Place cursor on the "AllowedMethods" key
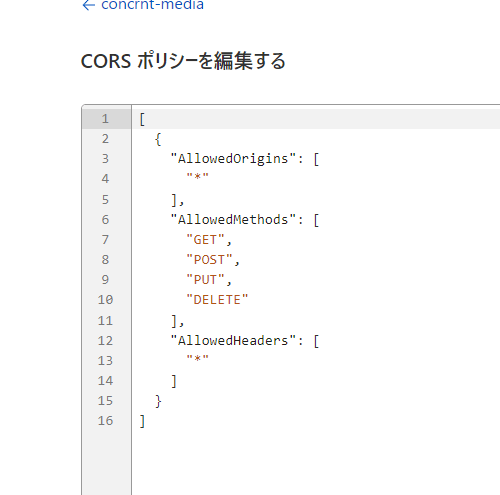500x495 pixels. (233, 220)
